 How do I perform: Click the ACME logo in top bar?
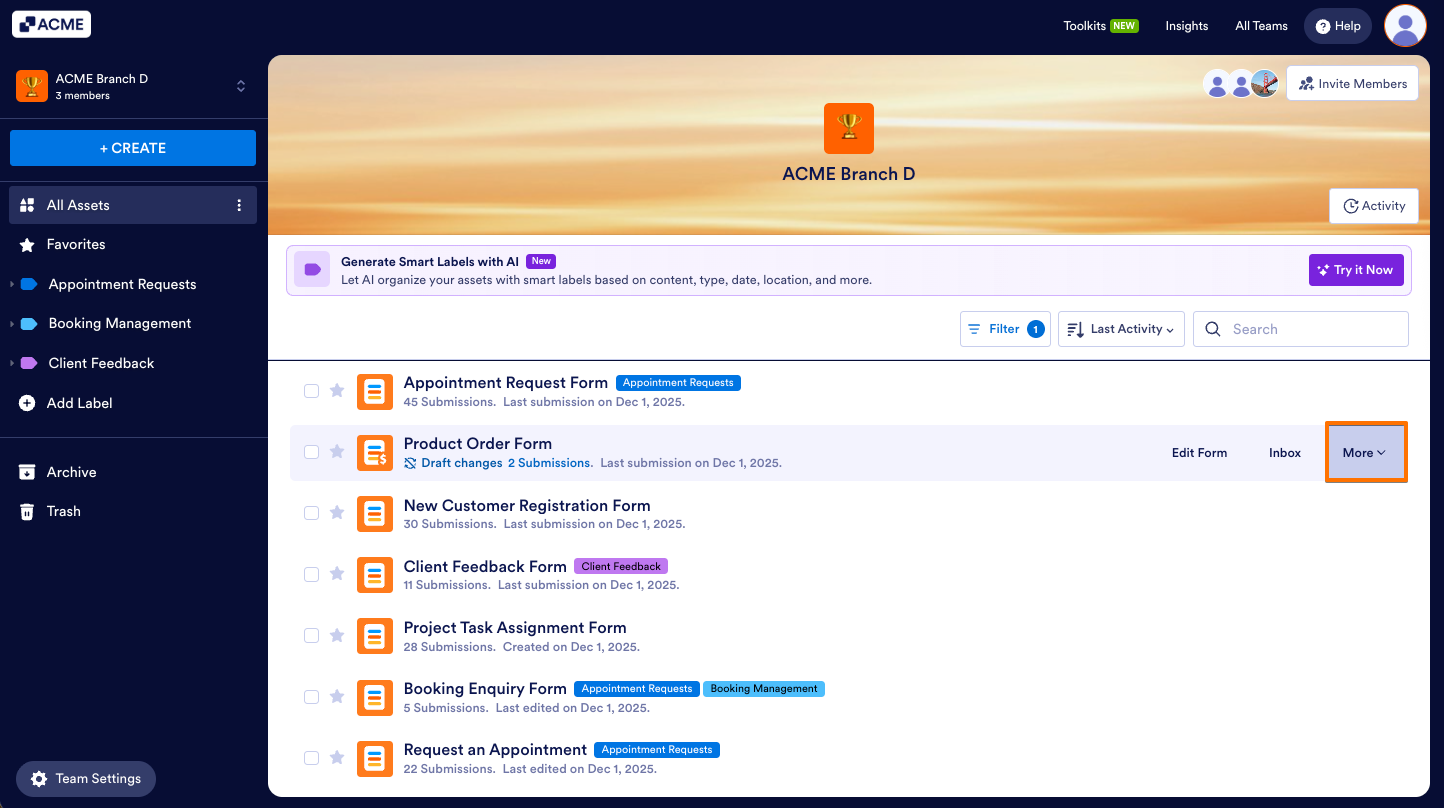tap(51, 25)
